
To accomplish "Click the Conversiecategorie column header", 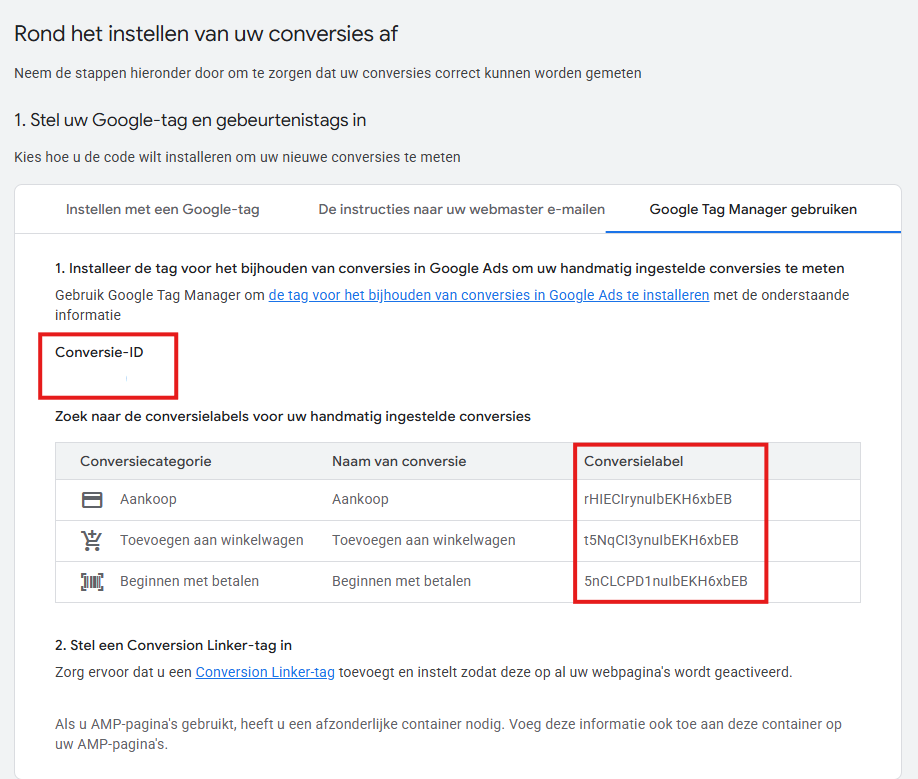I will pyautogui.click(x=146, y=461).
